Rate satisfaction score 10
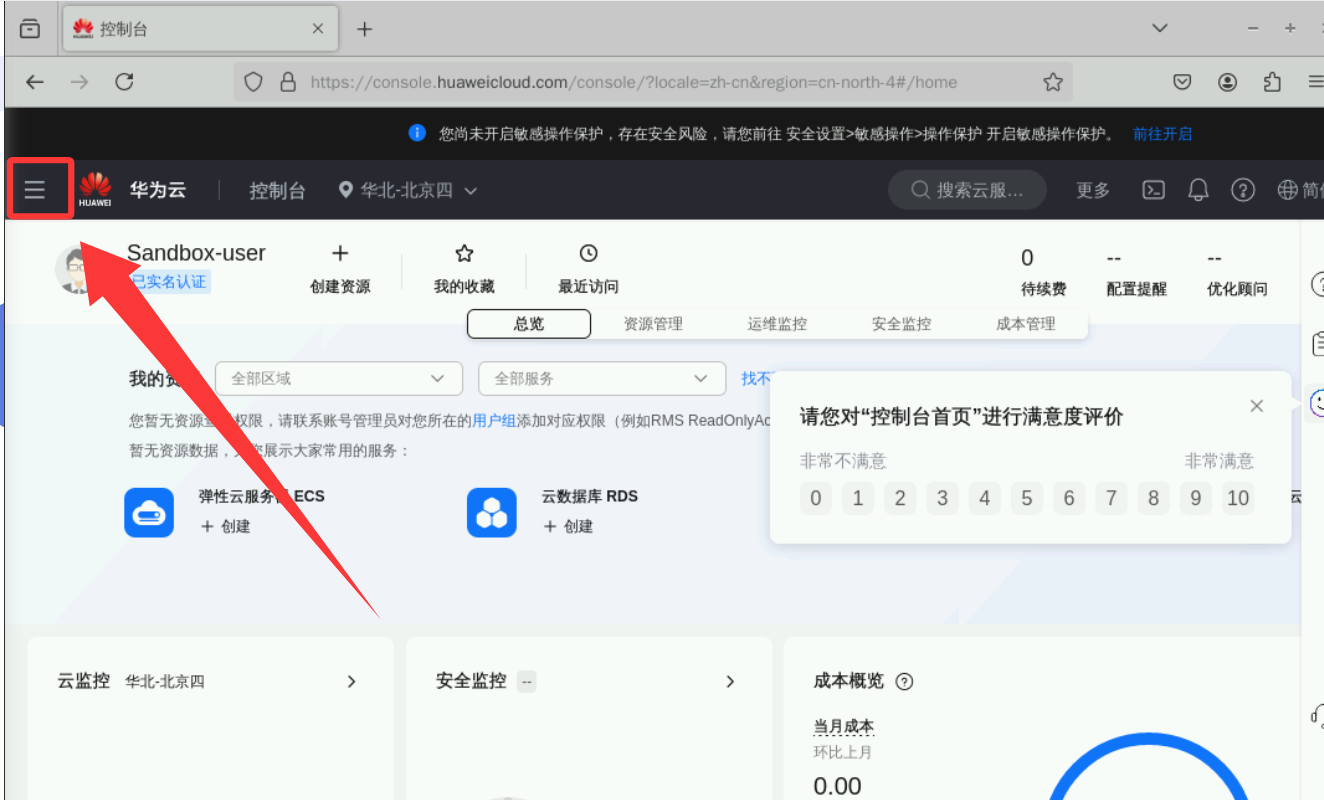The height and width of the screenshot is (800, 1324). (x=1238, y=498)
